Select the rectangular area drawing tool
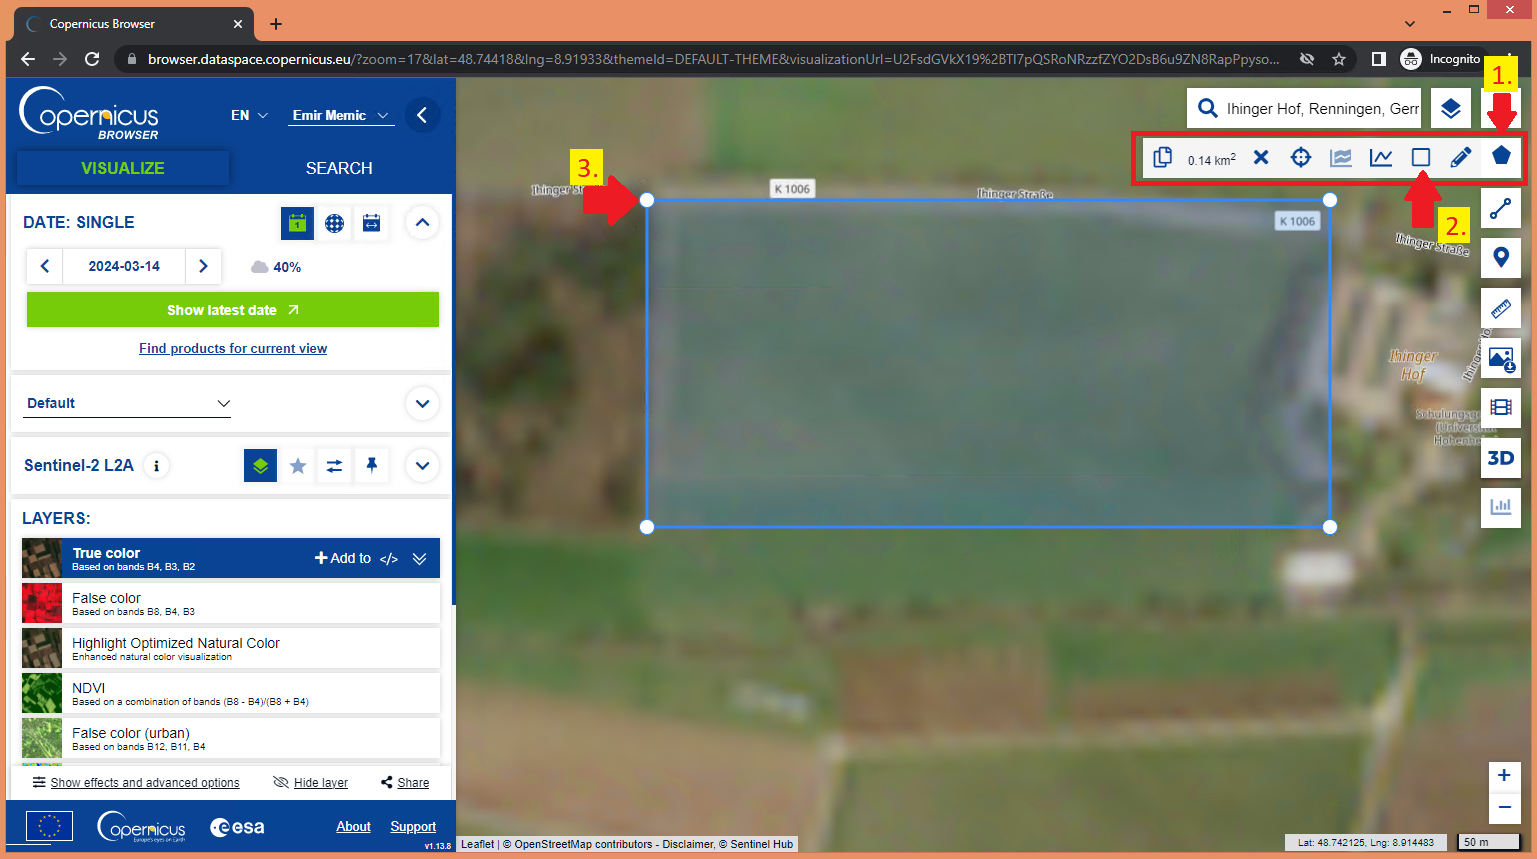The height and width of the screenshot is (859, 1537). 1421,157
